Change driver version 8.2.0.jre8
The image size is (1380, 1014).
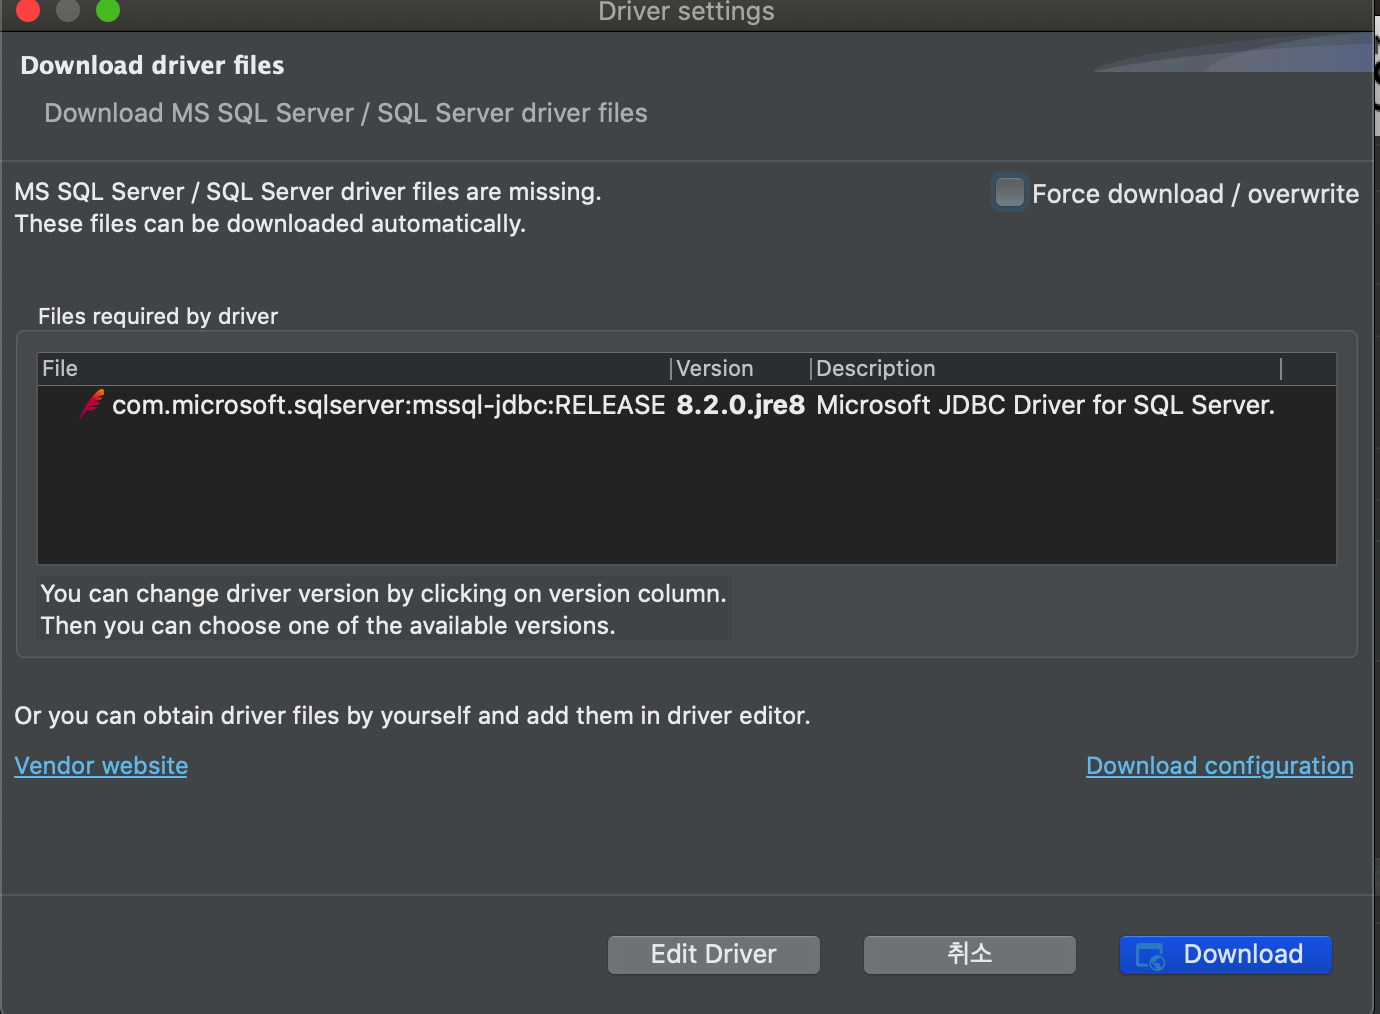pyautogui.click(x=740, y=405)
